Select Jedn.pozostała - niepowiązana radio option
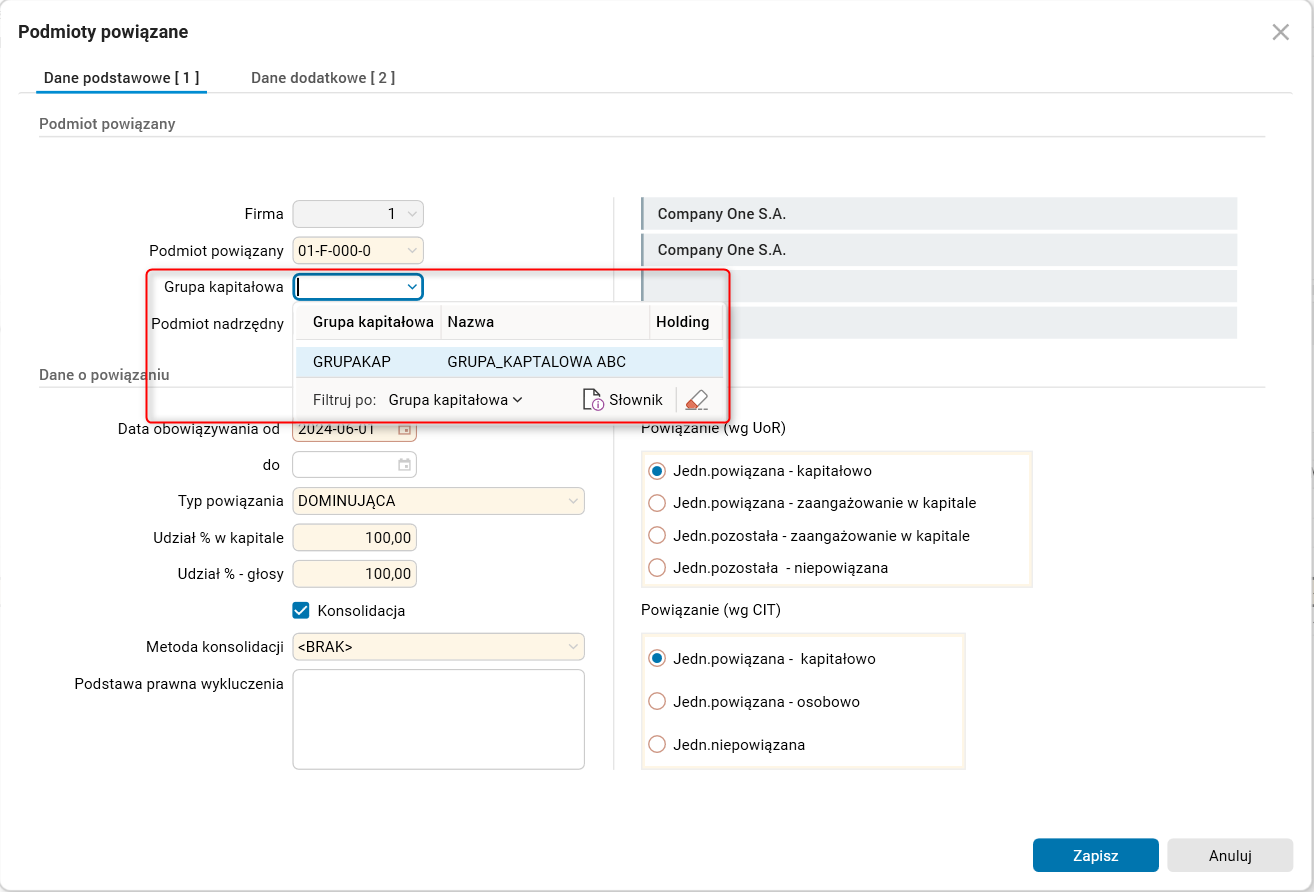 (657, 568)
